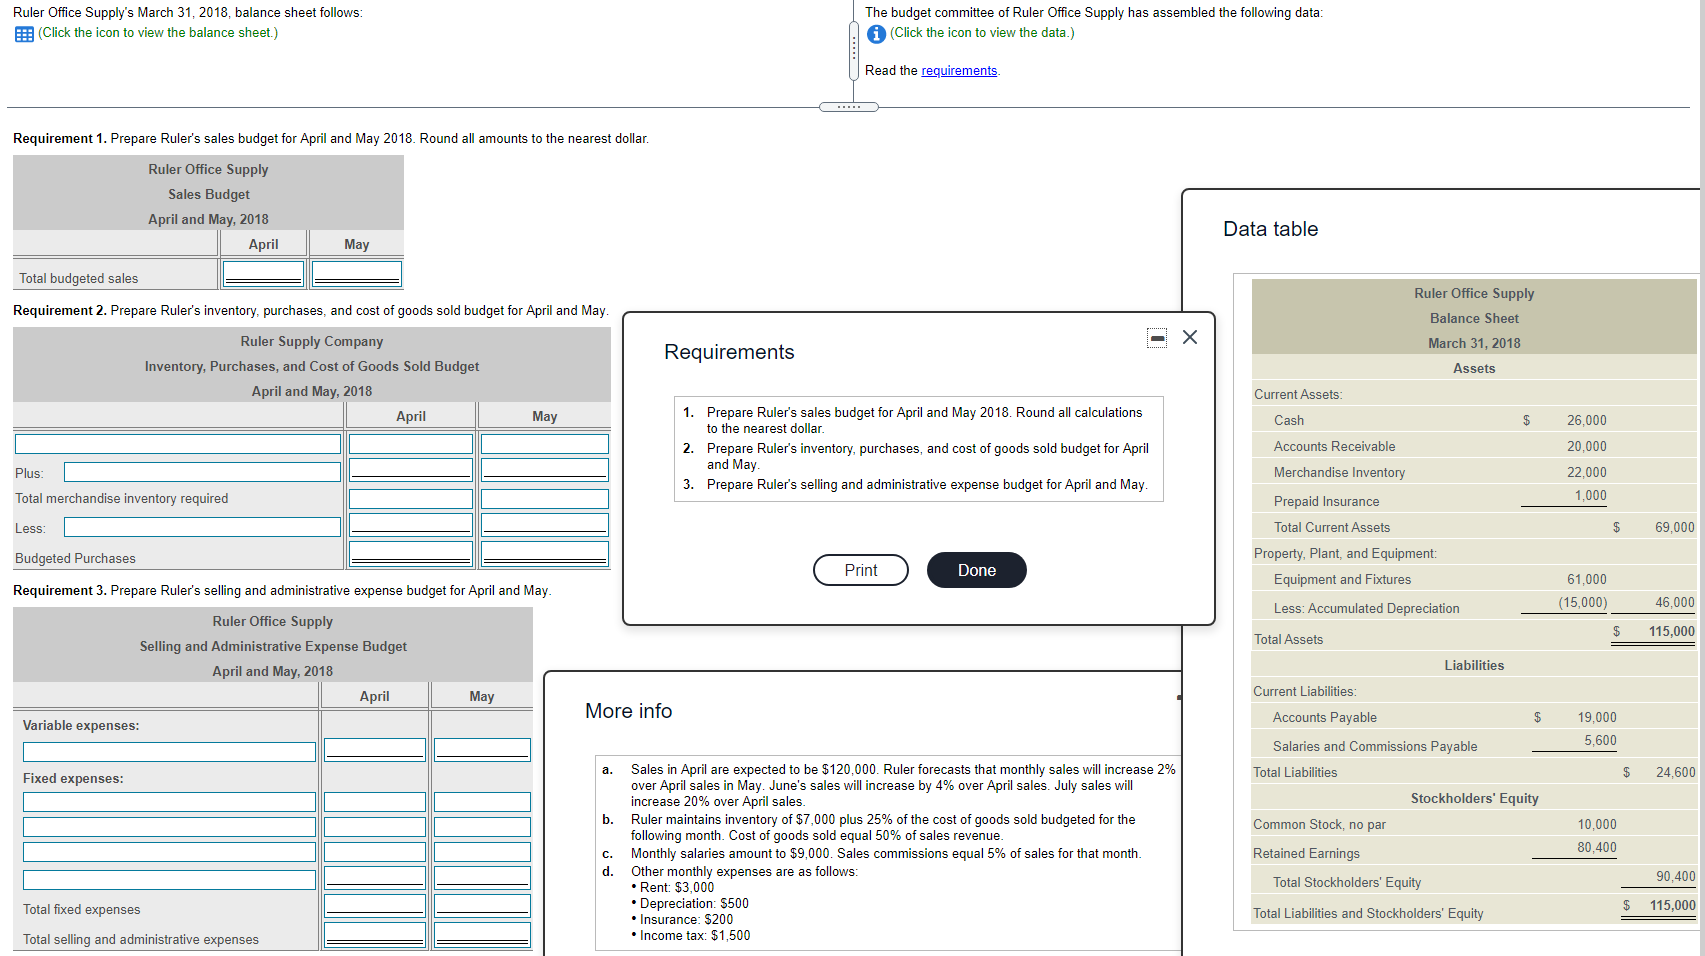The height and width of the screenshot is (956, 1705).
Task: Select third fixed expense label field
Action: (169, 852)
